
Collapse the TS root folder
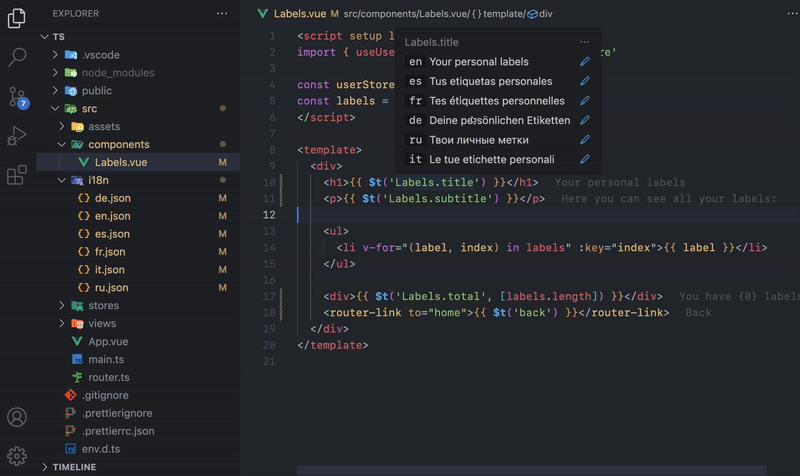(44, 37)
